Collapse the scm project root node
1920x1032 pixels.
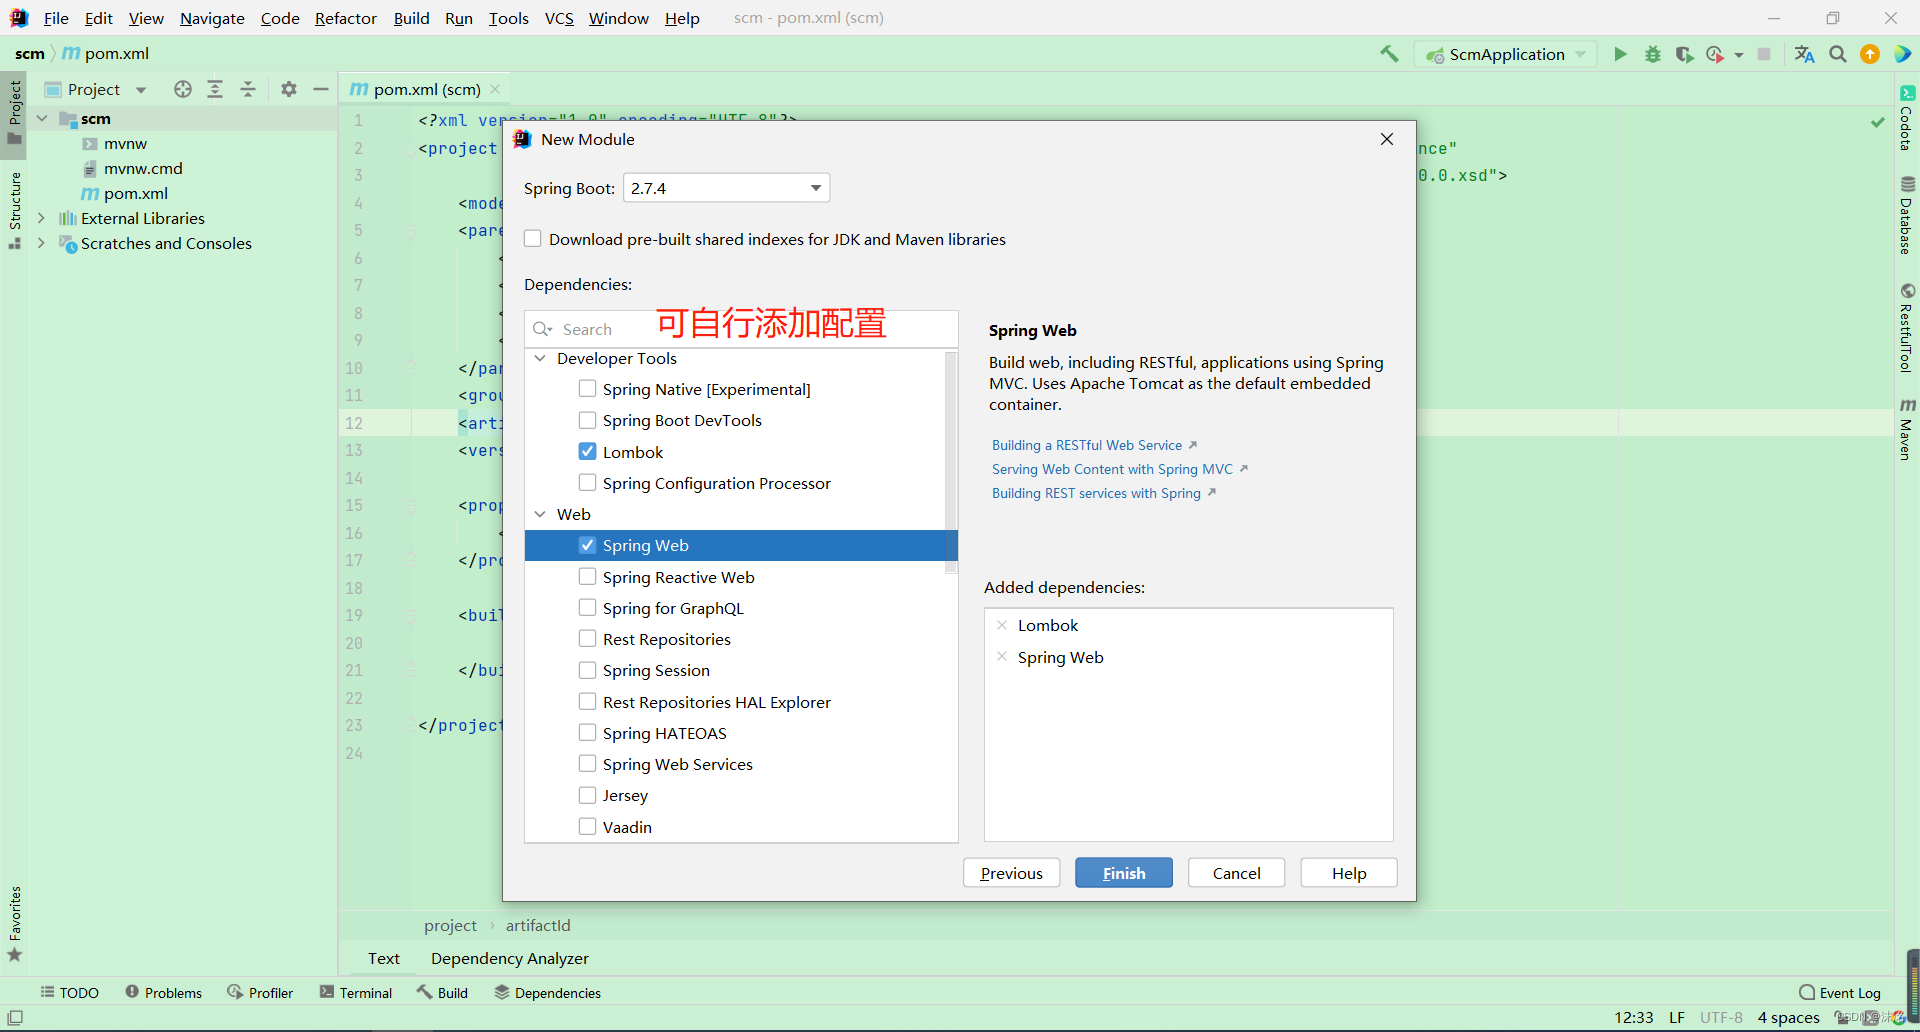[42, 118]
